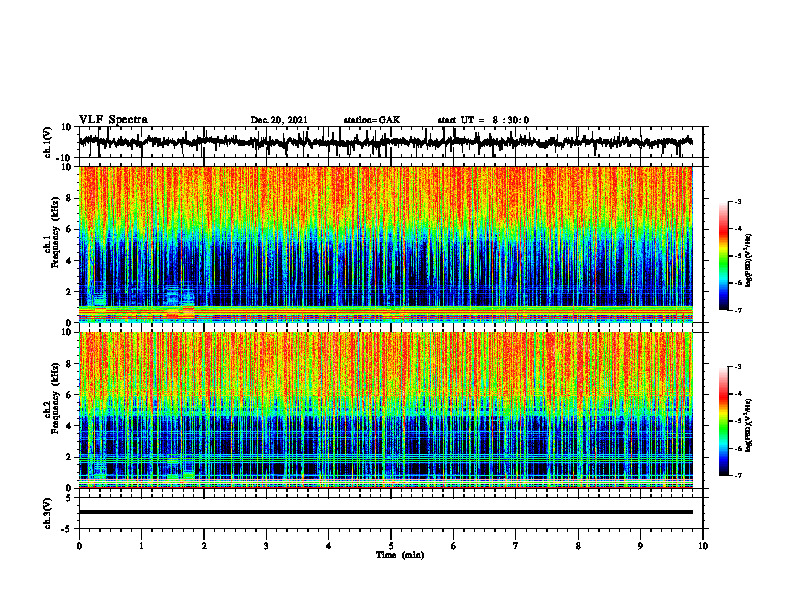Click the "-7" label on ch.2 color scale
The image size is (792, 612).
738,475
